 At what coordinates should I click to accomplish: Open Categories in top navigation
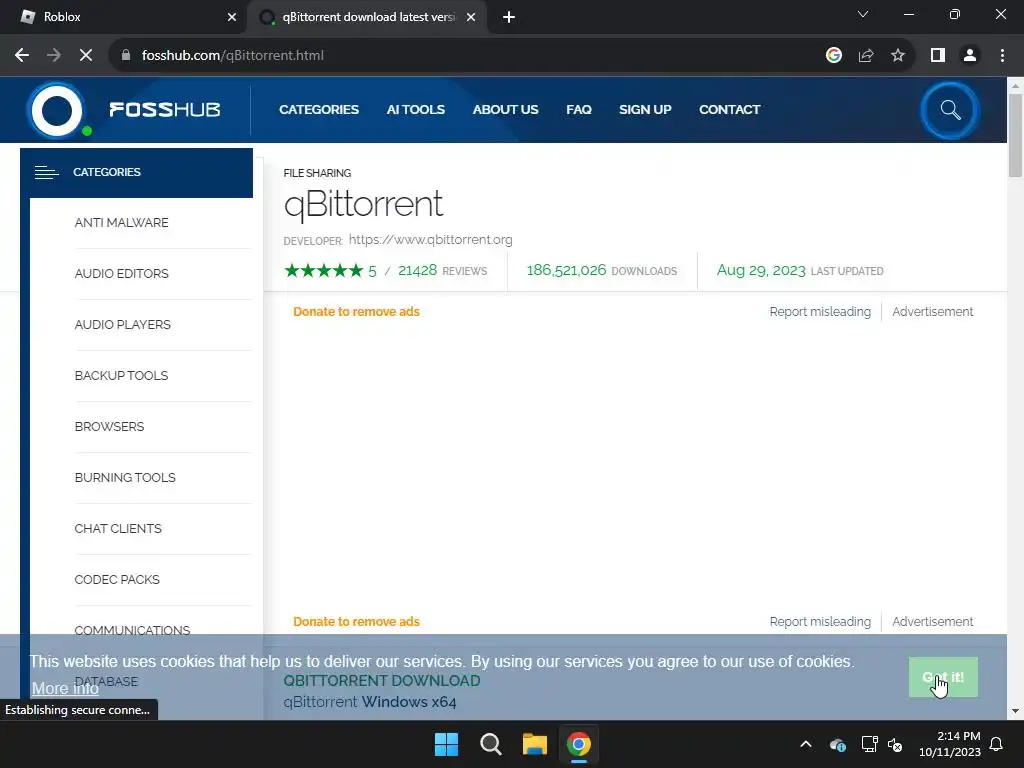click(x=319, y=110)
